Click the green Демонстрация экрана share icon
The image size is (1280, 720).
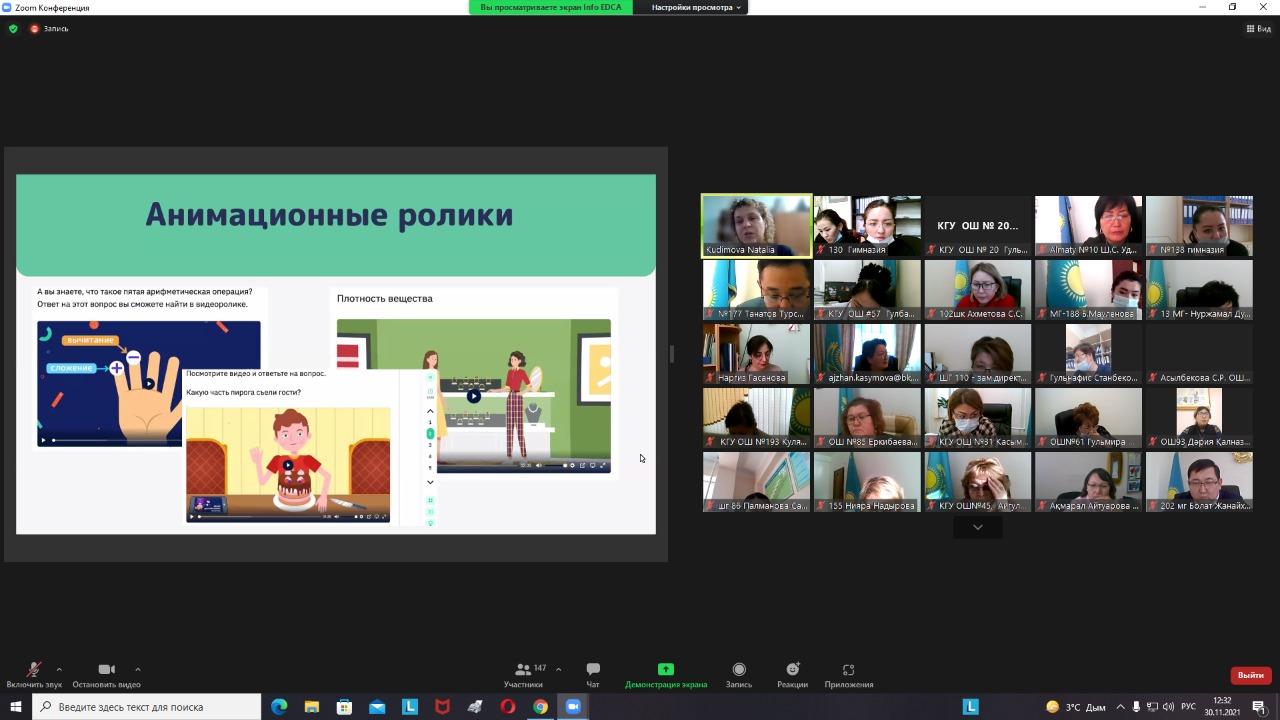tap(665, 669)
